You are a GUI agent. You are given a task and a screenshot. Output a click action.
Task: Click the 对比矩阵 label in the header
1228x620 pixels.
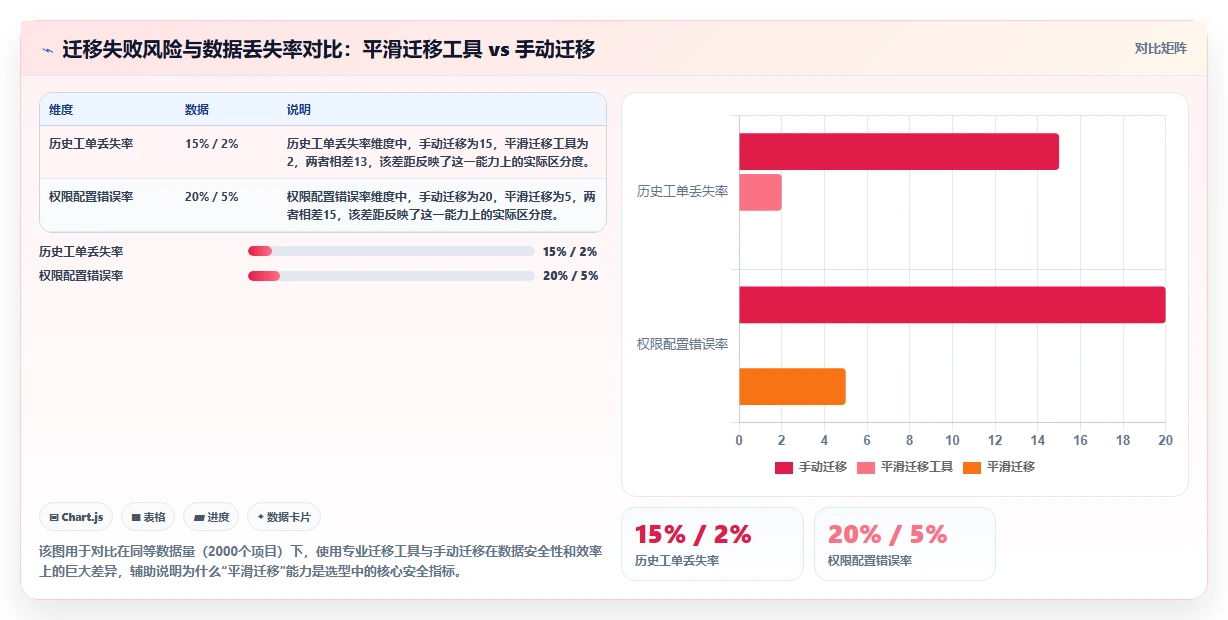(1161, 49)
